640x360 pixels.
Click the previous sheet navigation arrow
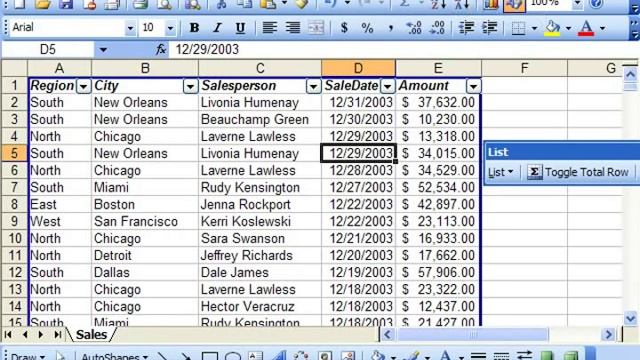click(x=25, y=335)
